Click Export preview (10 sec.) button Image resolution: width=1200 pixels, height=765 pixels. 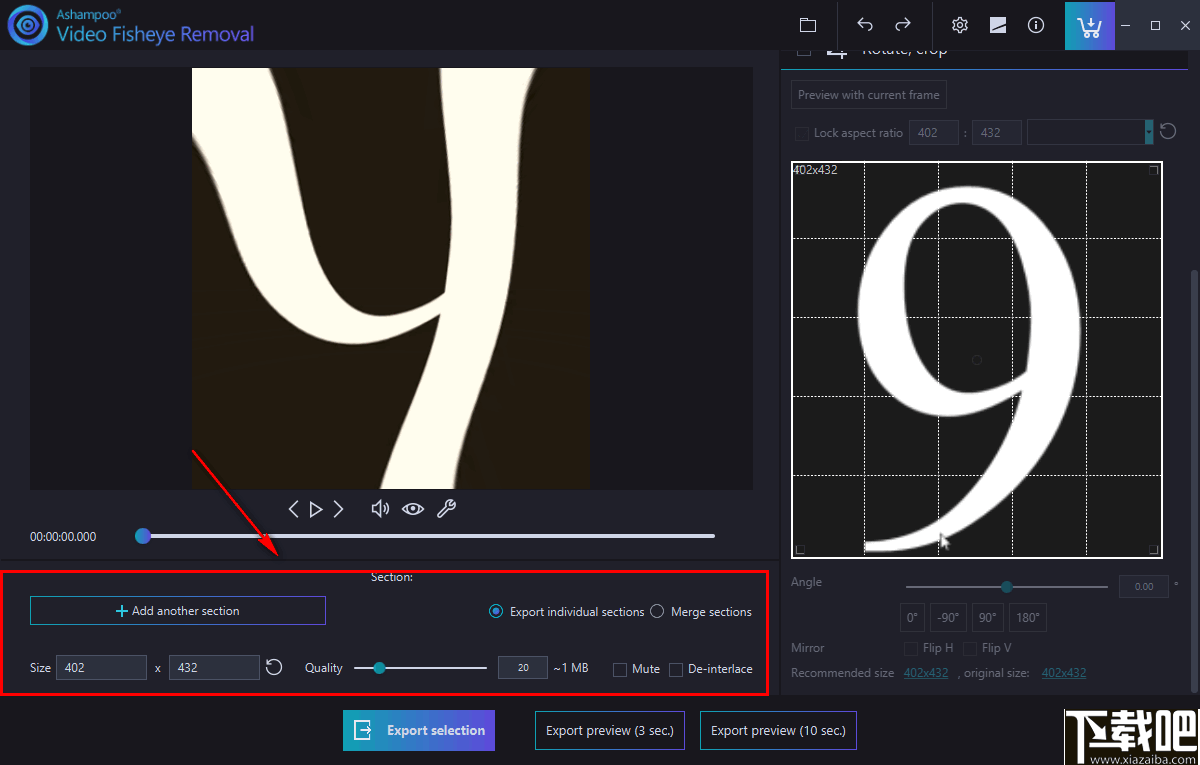(778, 730)
